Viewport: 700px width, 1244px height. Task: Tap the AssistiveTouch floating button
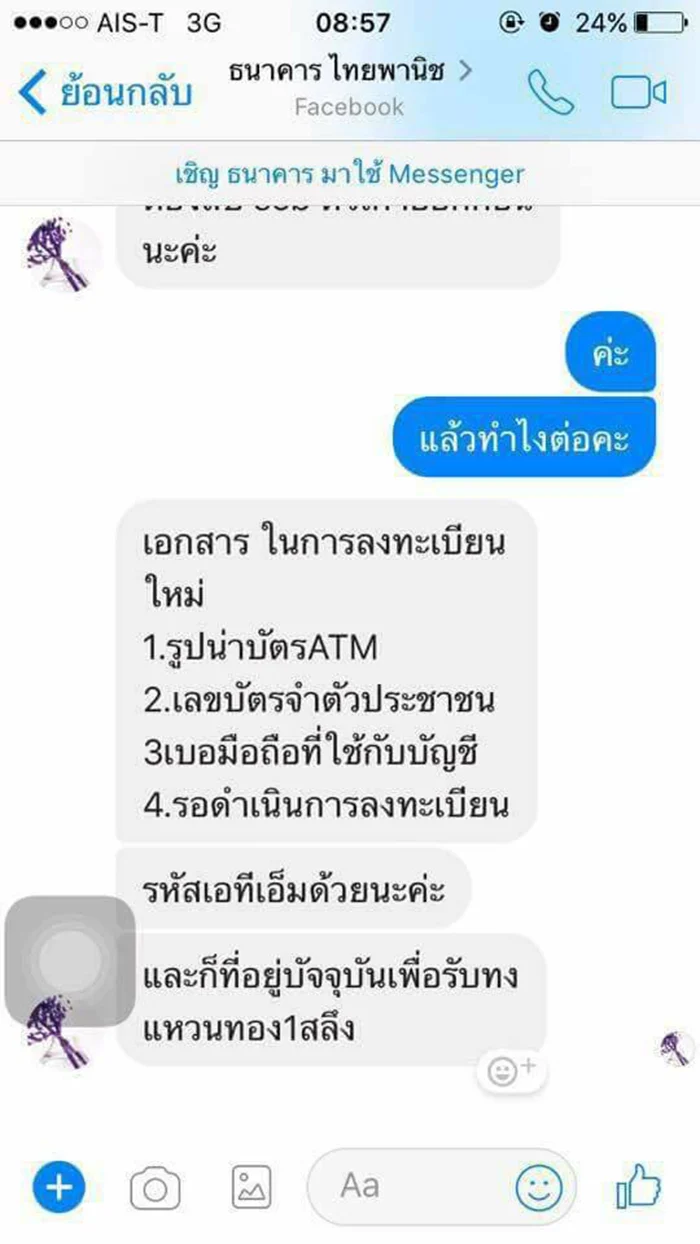pyautogui.click(x=69, y=961)
